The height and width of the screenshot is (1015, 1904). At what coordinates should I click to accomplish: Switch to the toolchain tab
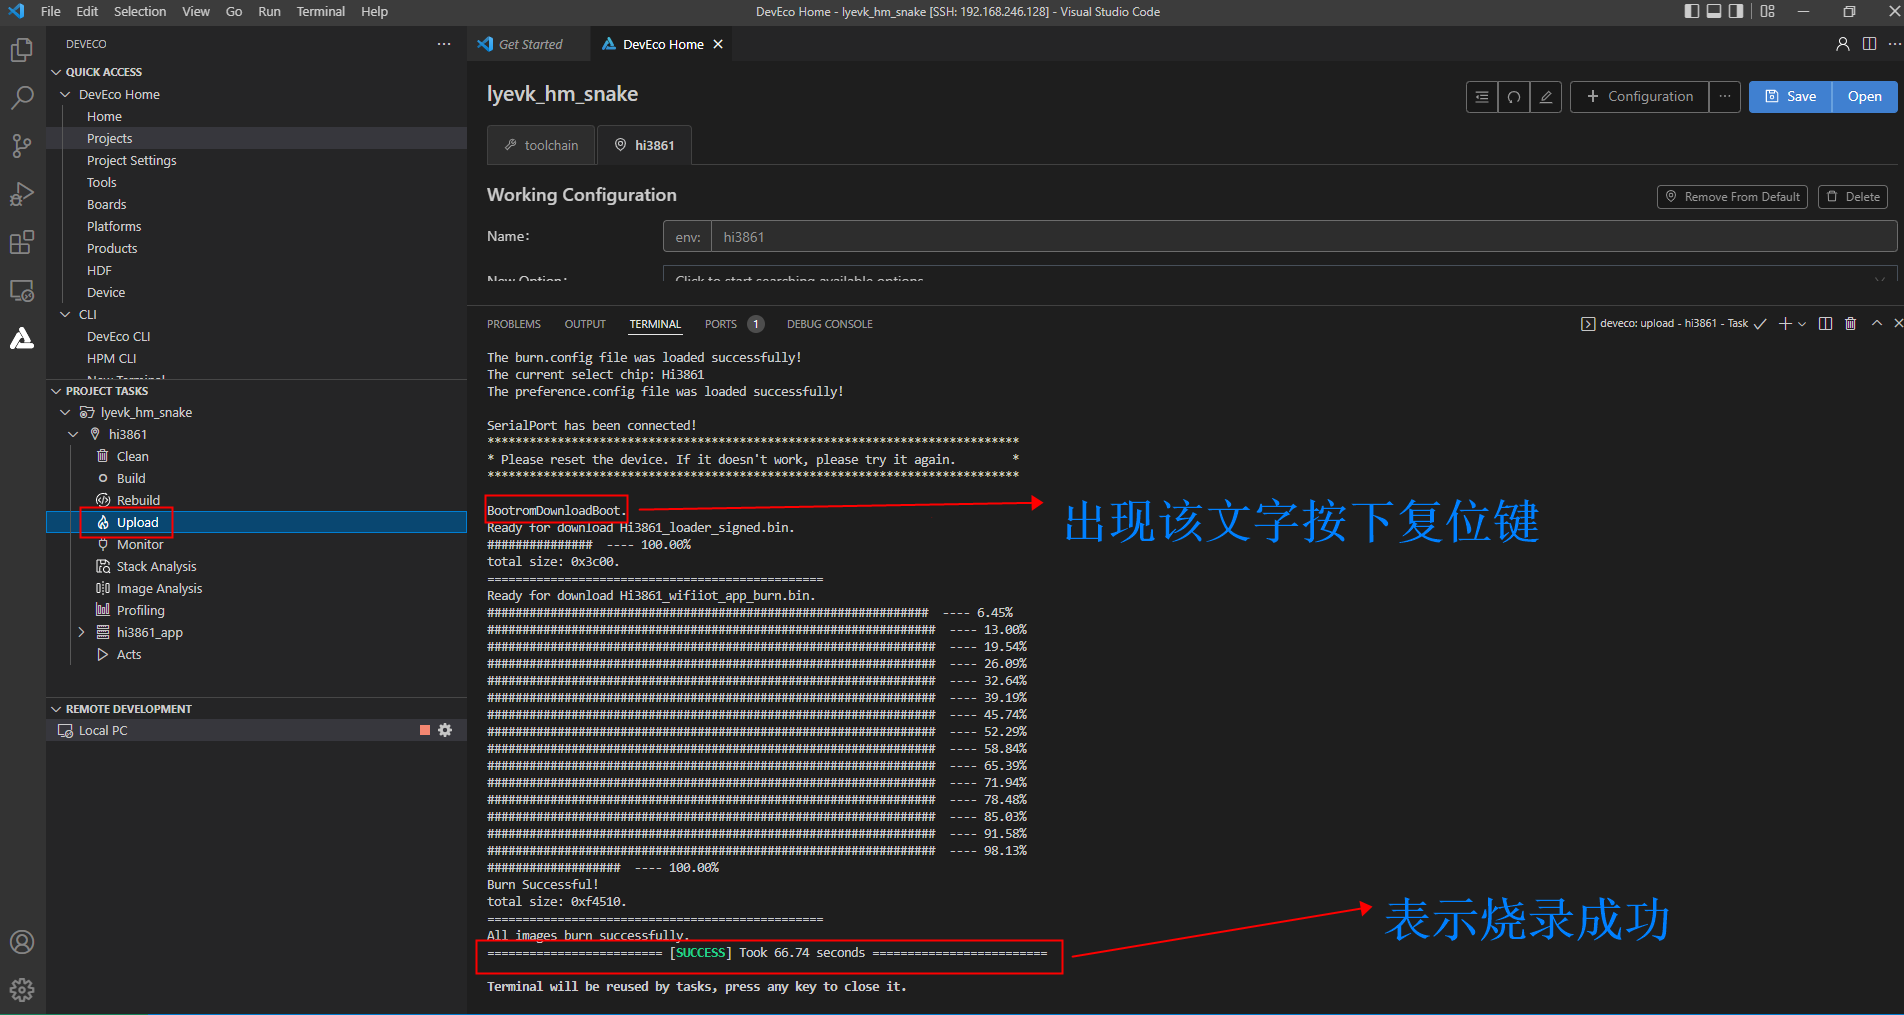click(541, 145)
